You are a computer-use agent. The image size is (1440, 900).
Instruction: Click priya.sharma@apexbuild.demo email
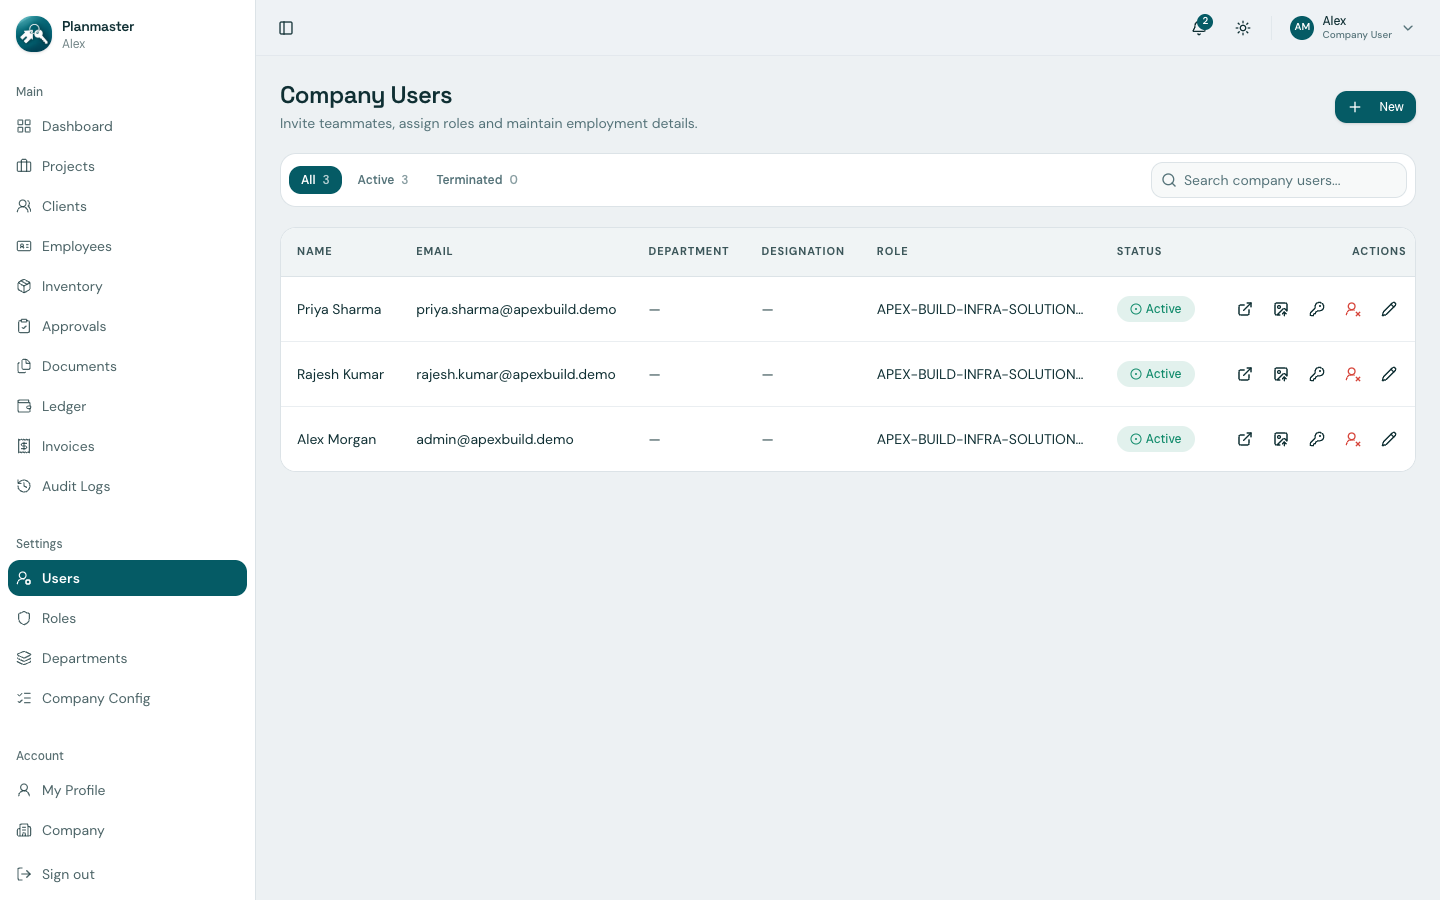516,309
